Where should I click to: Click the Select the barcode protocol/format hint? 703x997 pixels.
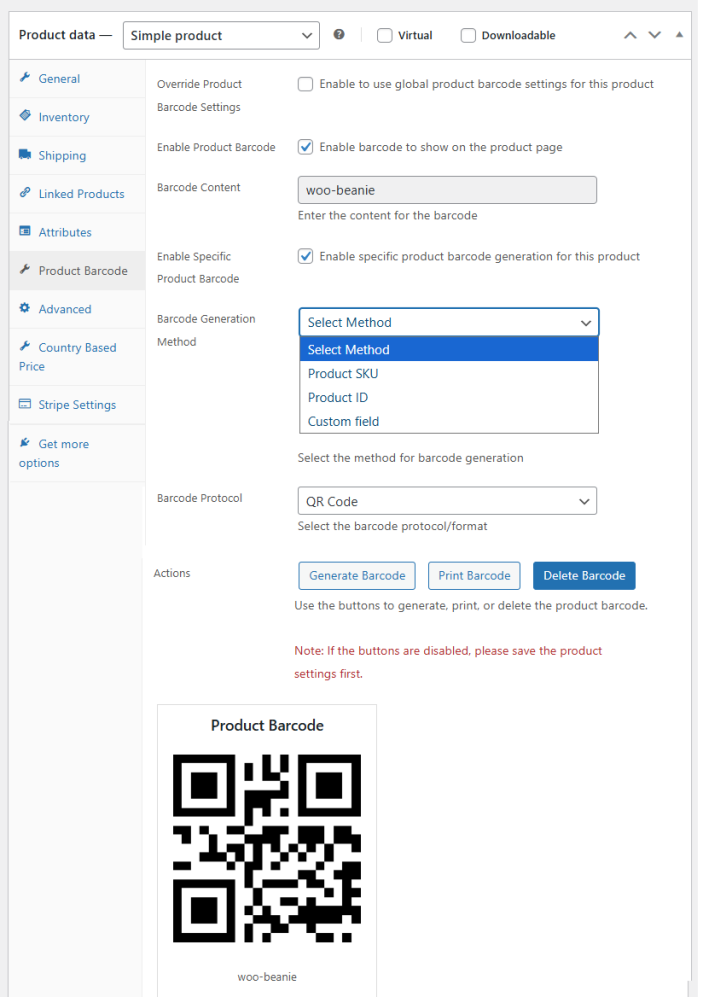pyautogui.click(x=393, y=526)
